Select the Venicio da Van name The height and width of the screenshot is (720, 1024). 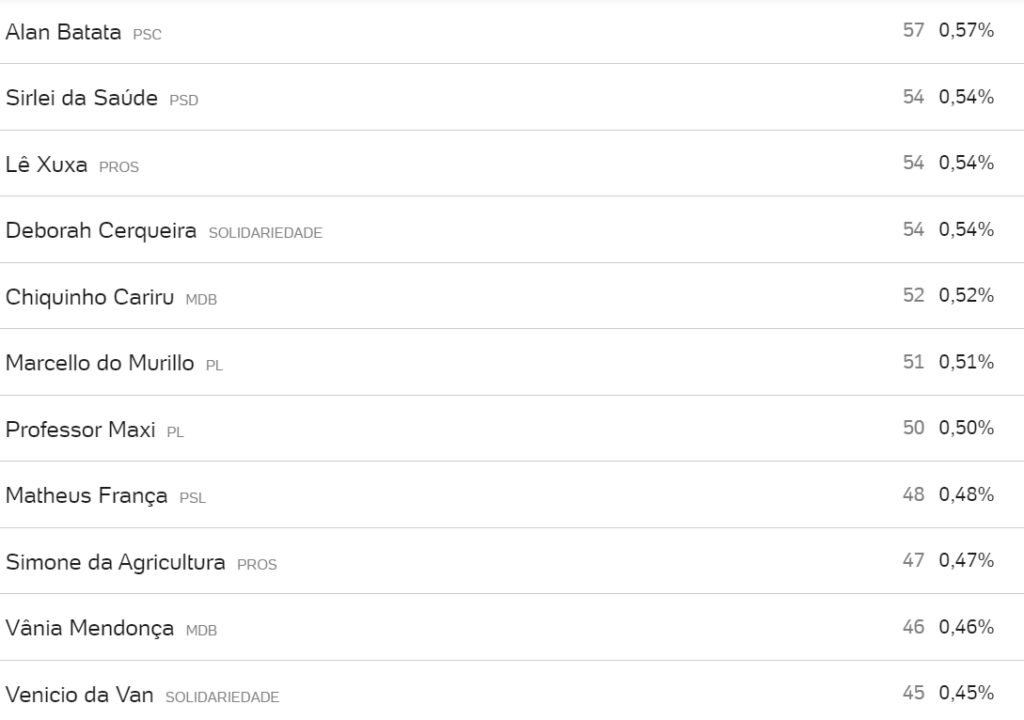point(79,695)
